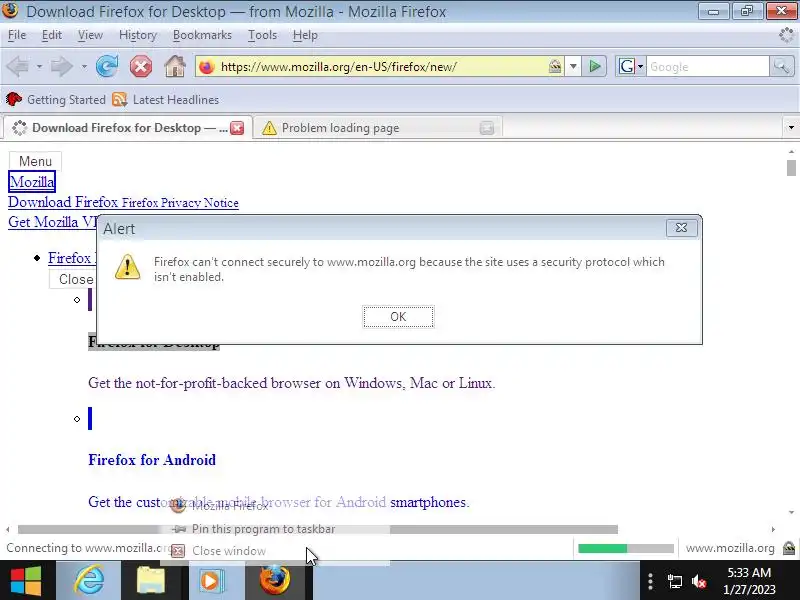Click the page loading progress bar

coord(626,548)
